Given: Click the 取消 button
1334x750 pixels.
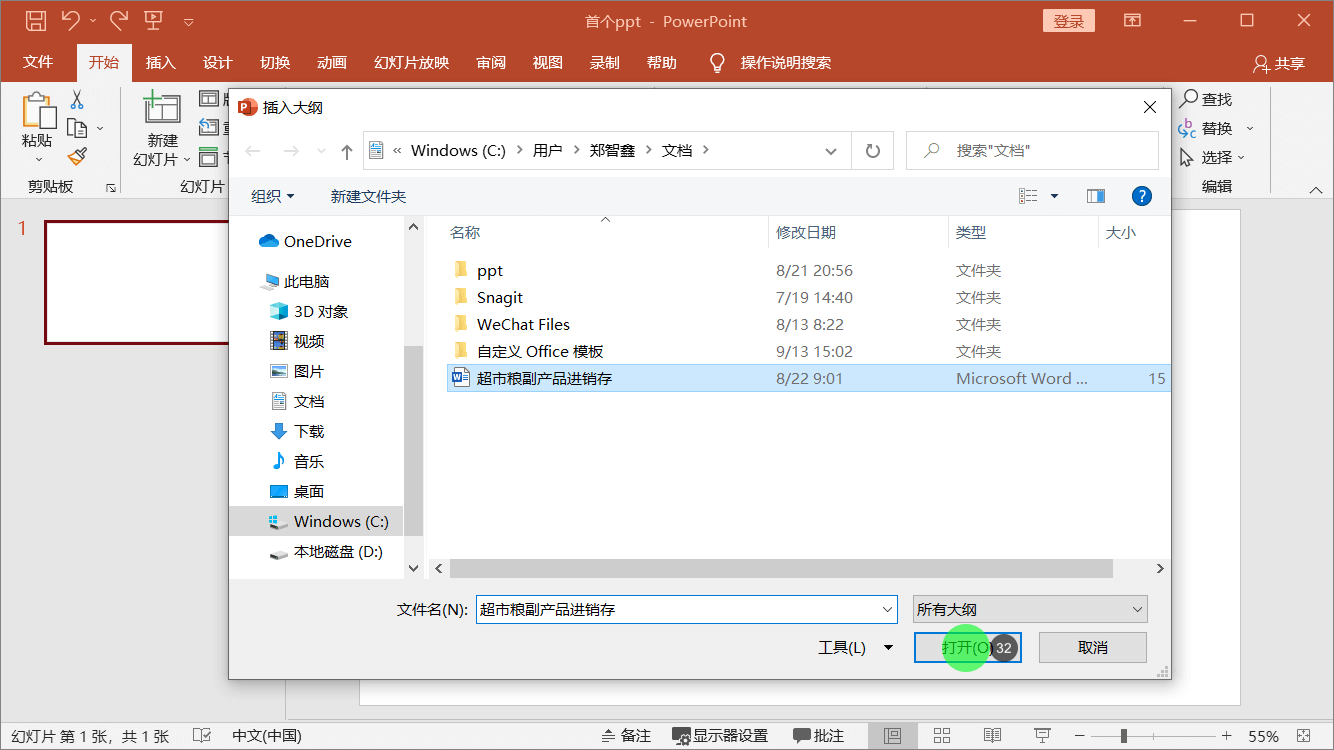Looking at the screenshot, I should click(1093, 648).
